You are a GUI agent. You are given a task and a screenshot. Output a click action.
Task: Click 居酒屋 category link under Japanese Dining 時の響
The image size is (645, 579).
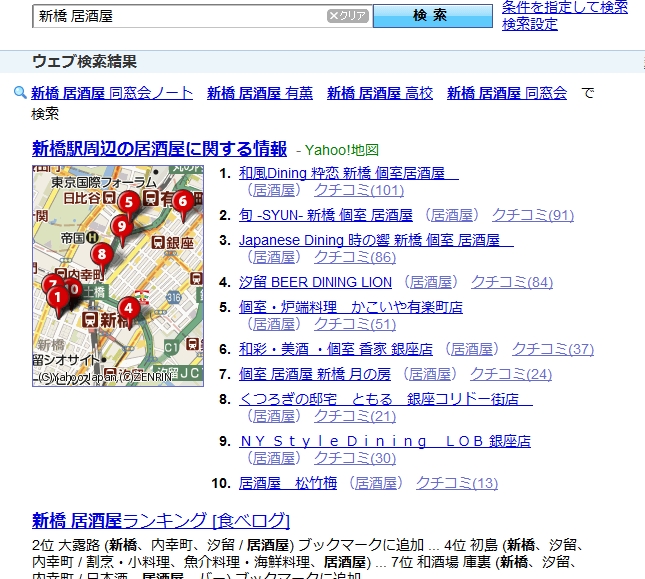(274, 257)
